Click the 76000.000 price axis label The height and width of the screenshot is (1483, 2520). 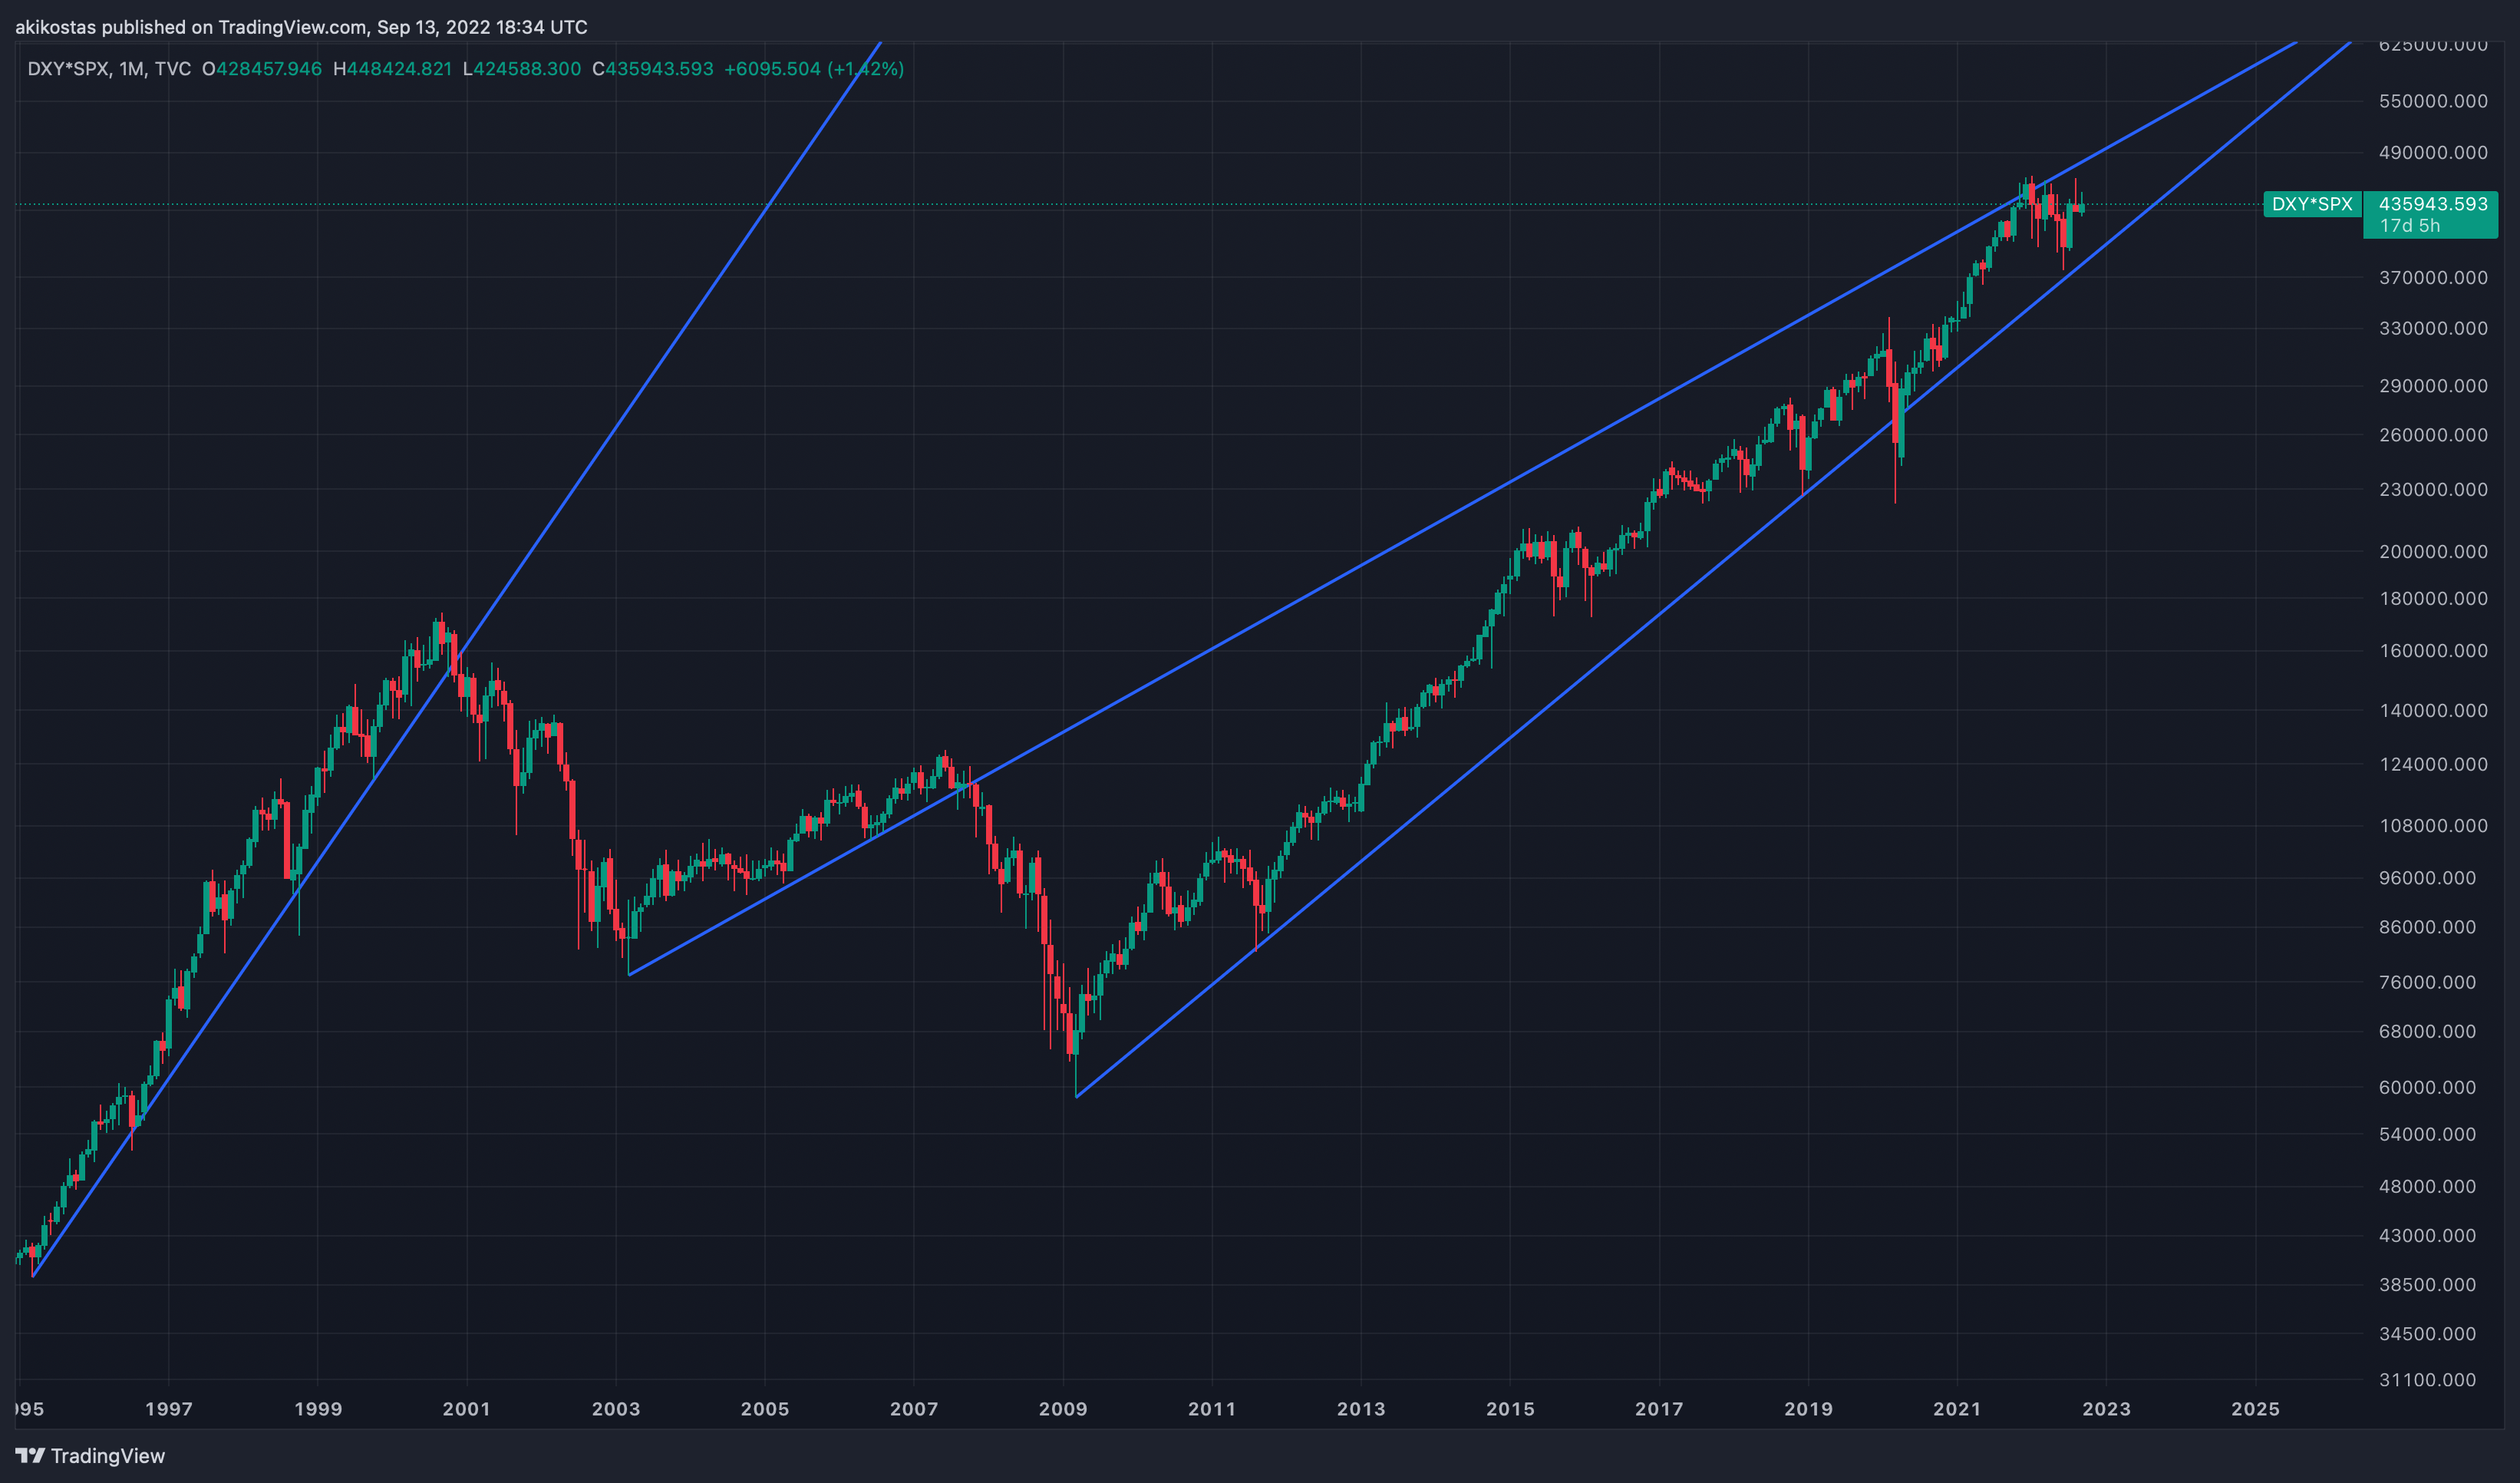point(2427,982)
